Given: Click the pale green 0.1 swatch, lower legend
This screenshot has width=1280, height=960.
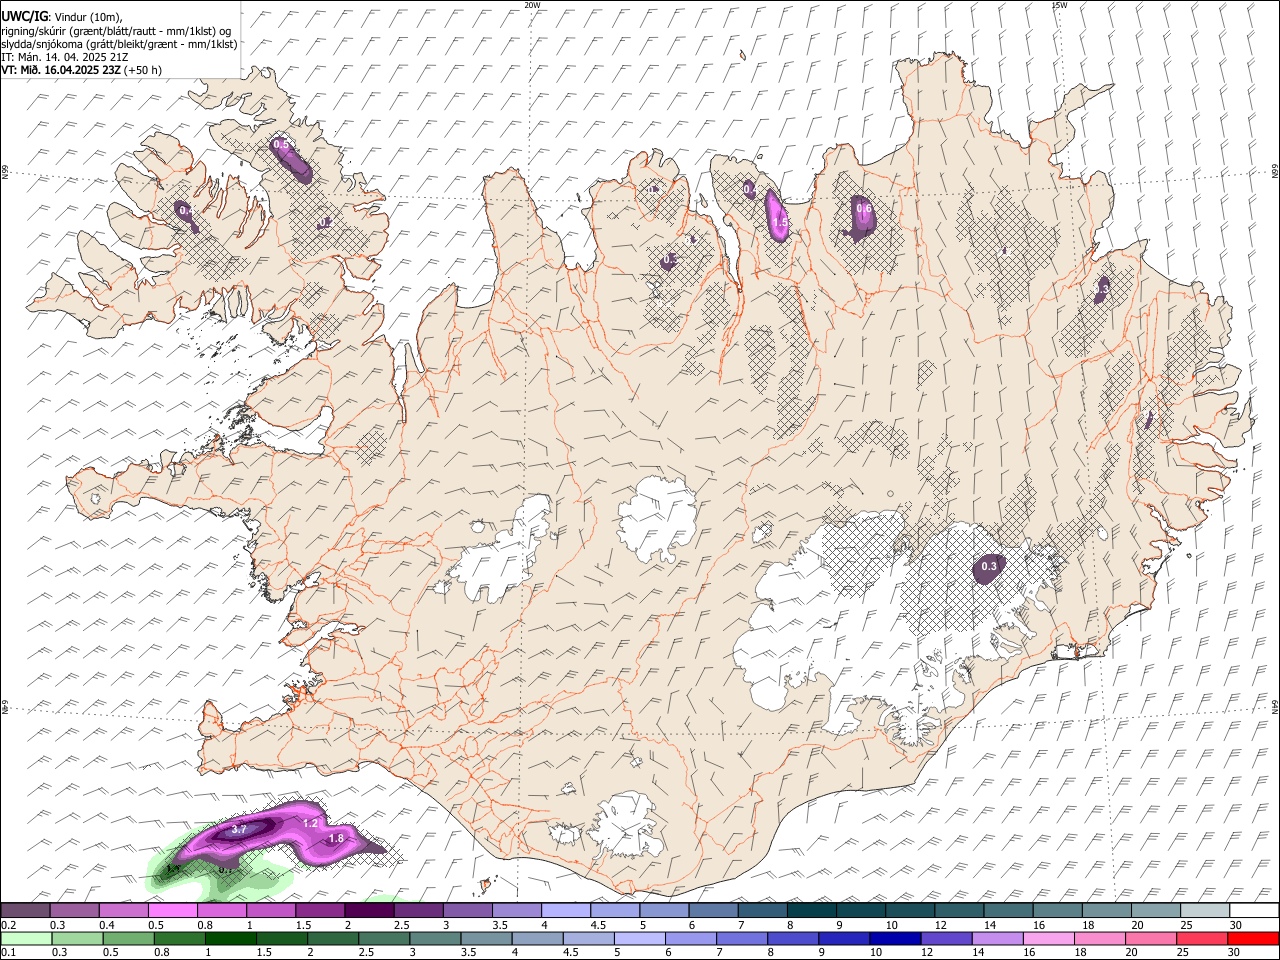Looking at the screenshot, I should click(25, 938).
